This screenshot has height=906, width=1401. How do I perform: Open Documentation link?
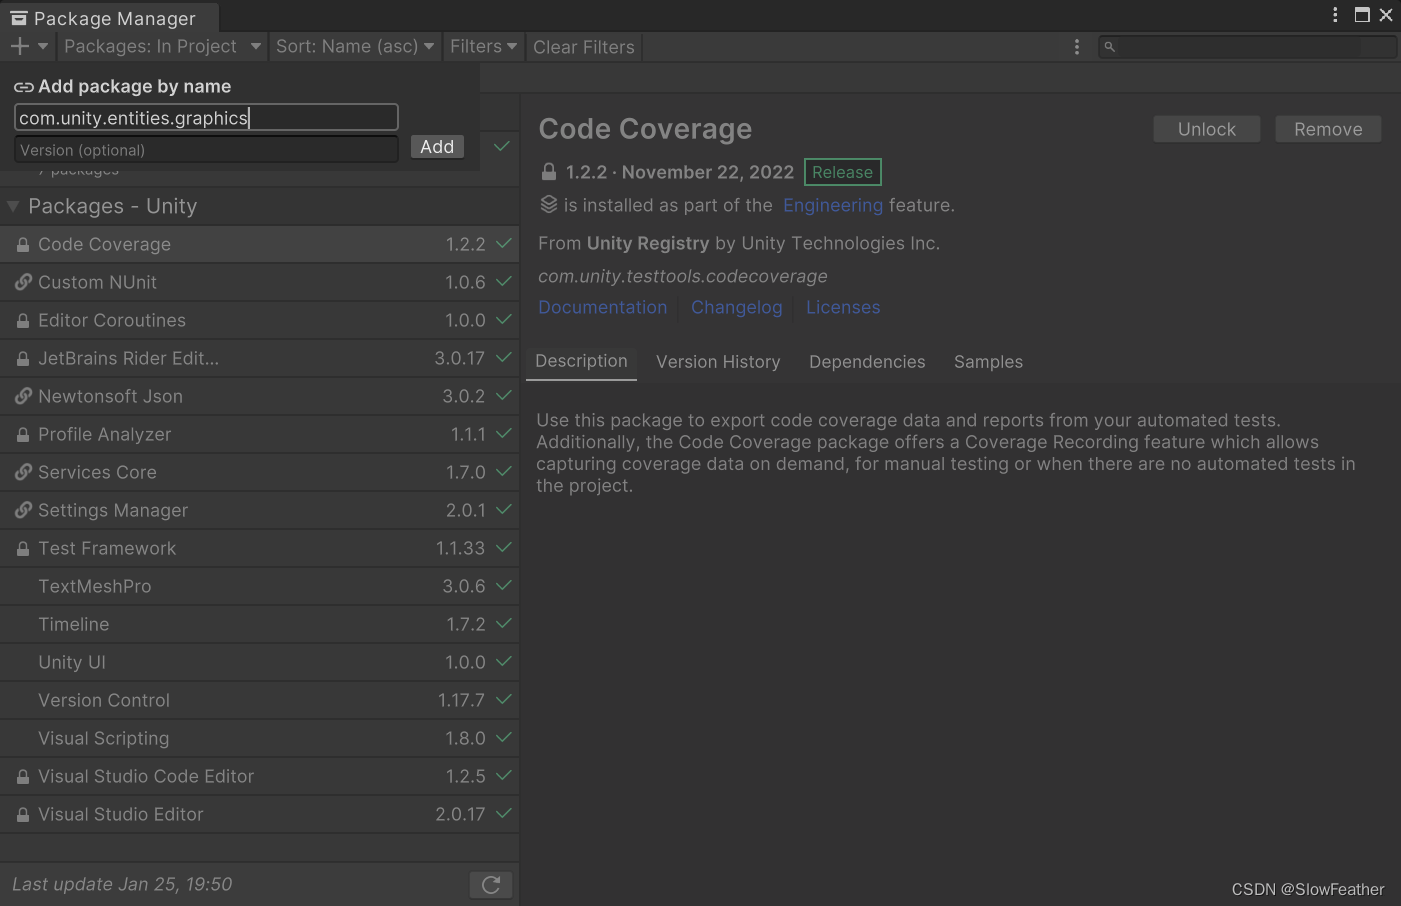point(603,307)
